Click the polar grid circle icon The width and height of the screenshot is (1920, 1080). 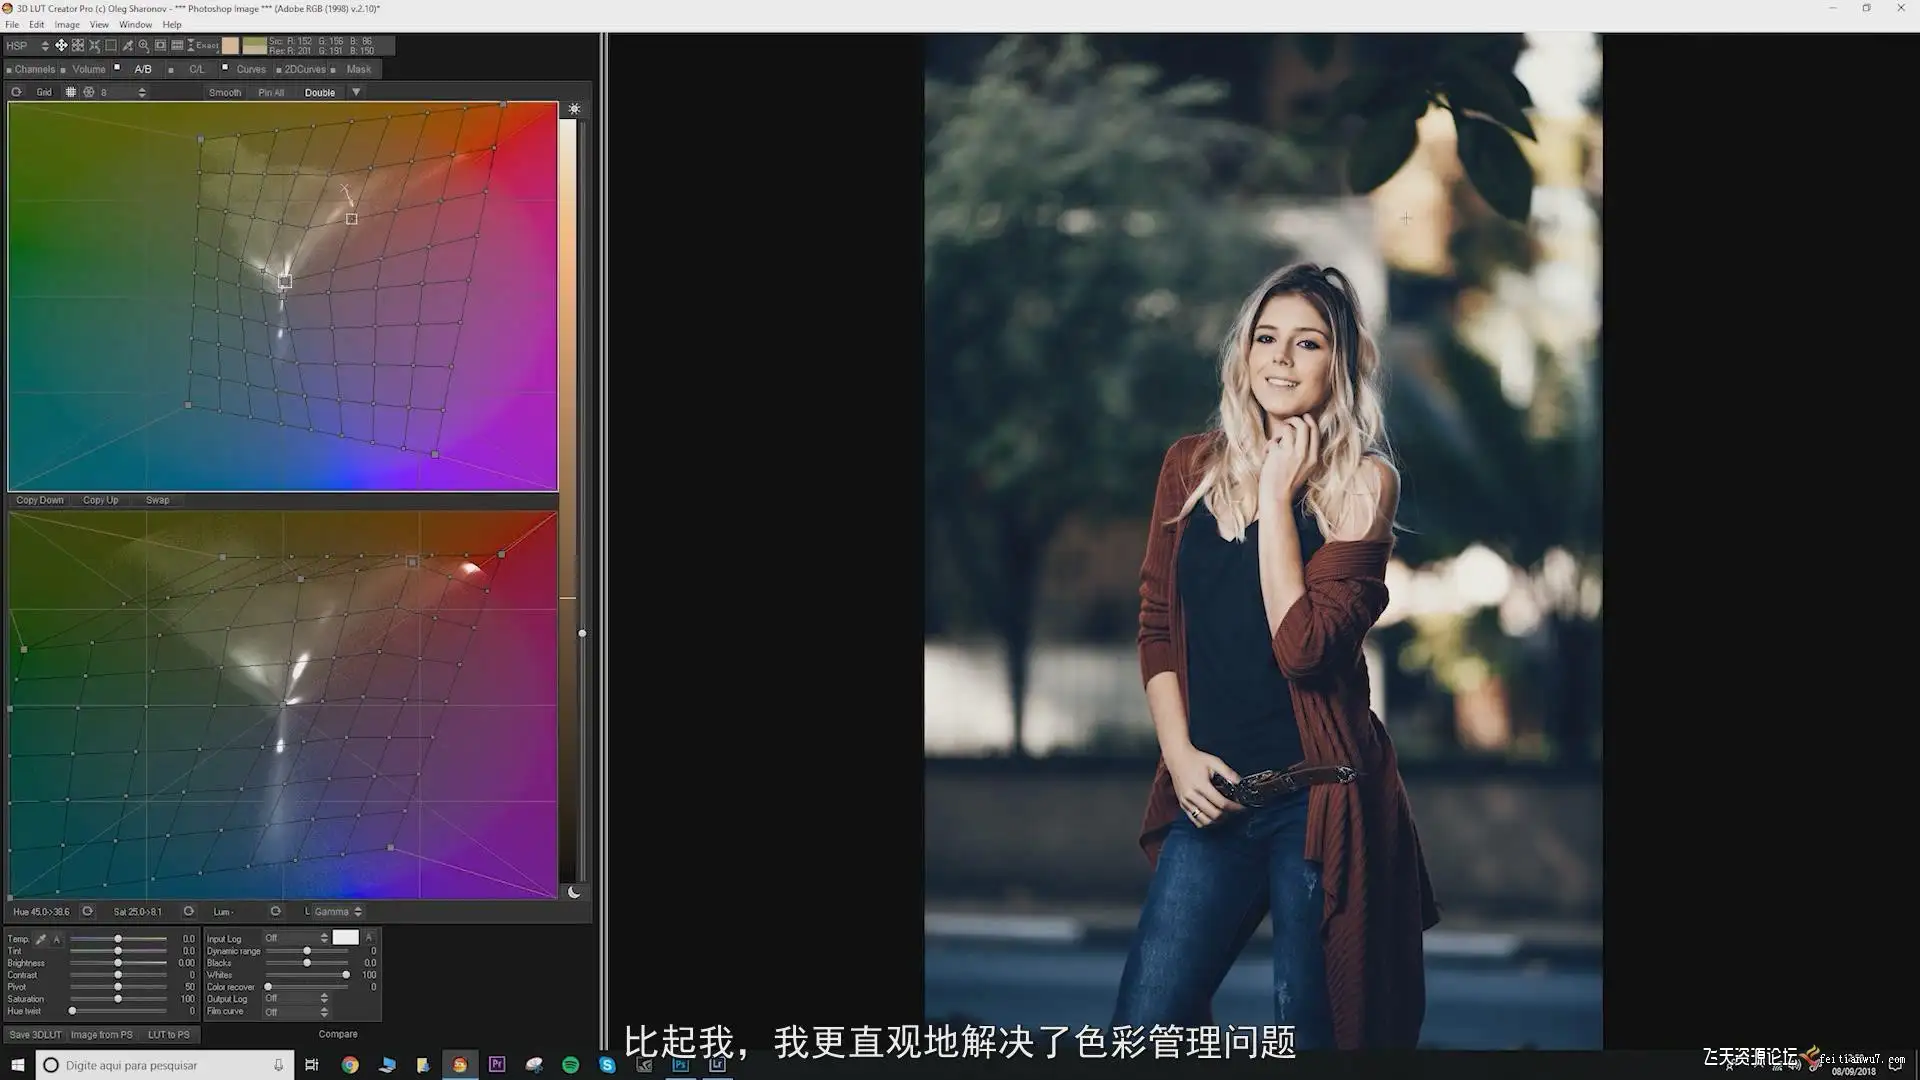tap(89, 92)
